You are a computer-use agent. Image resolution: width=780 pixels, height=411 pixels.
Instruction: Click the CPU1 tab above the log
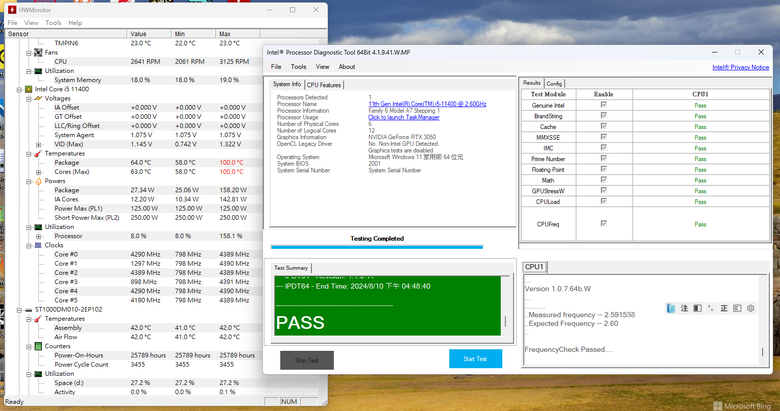point(534,267)
